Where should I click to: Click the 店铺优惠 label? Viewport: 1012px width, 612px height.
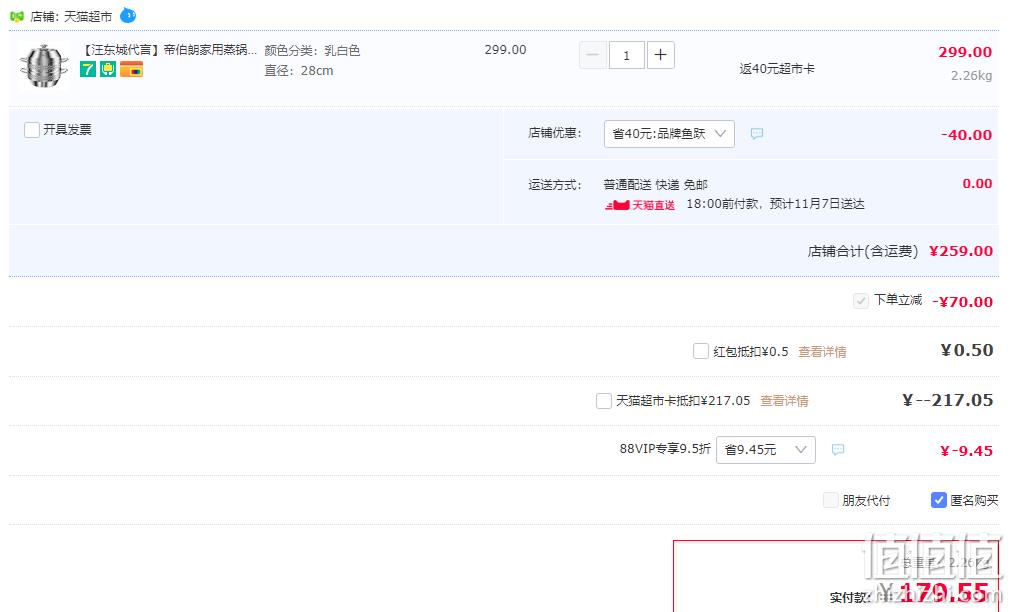click(555, 133)
